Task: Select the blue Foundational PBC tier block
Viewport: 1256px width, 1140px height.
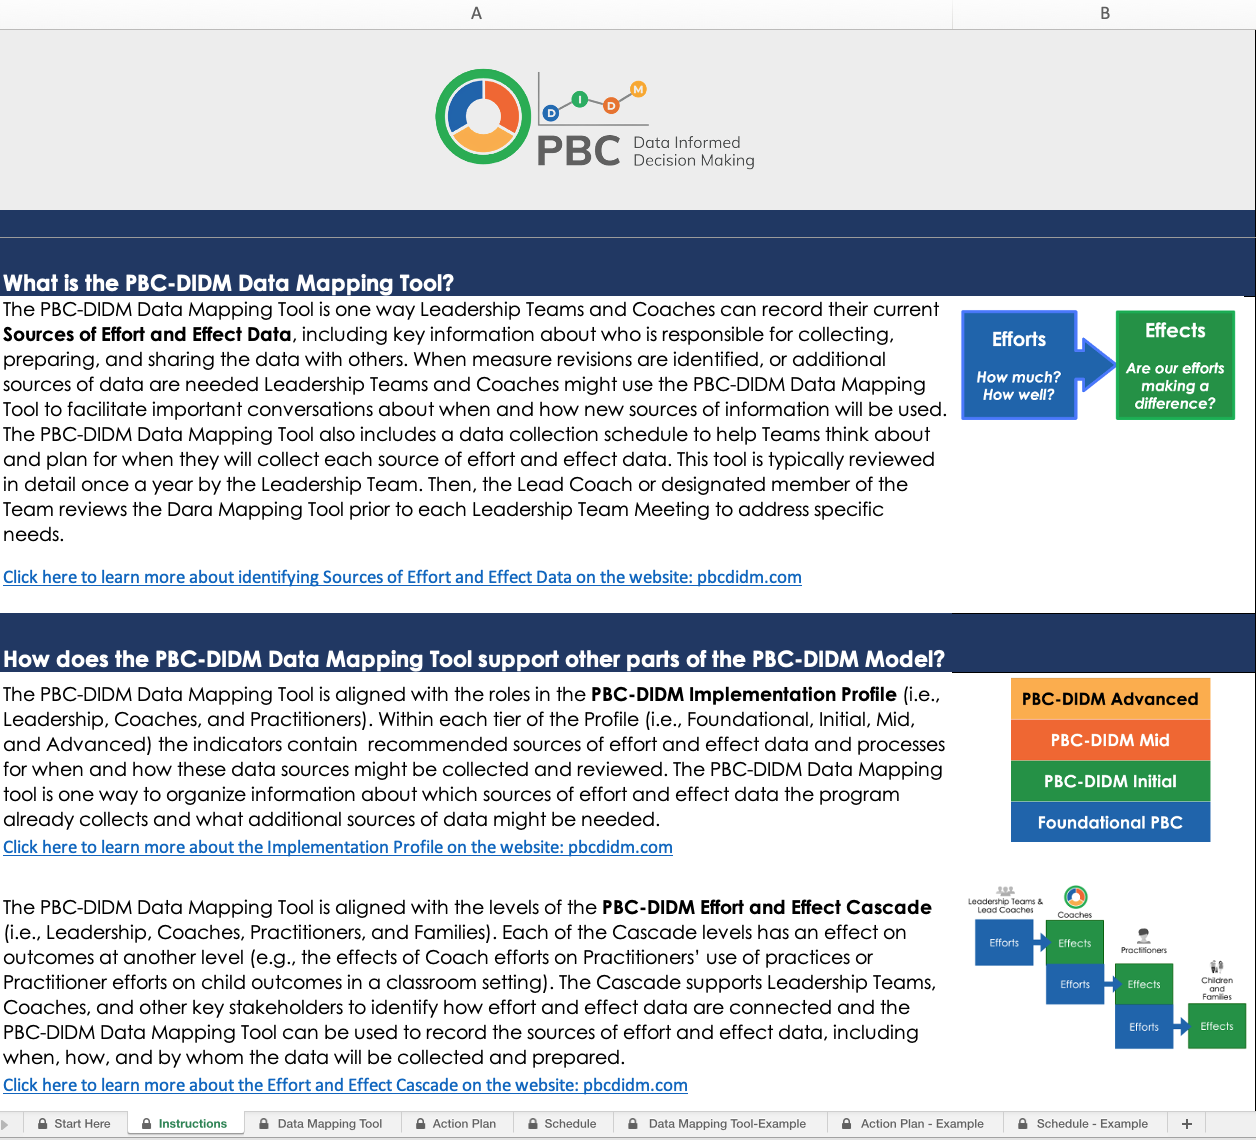Action: coord(1110,822)
